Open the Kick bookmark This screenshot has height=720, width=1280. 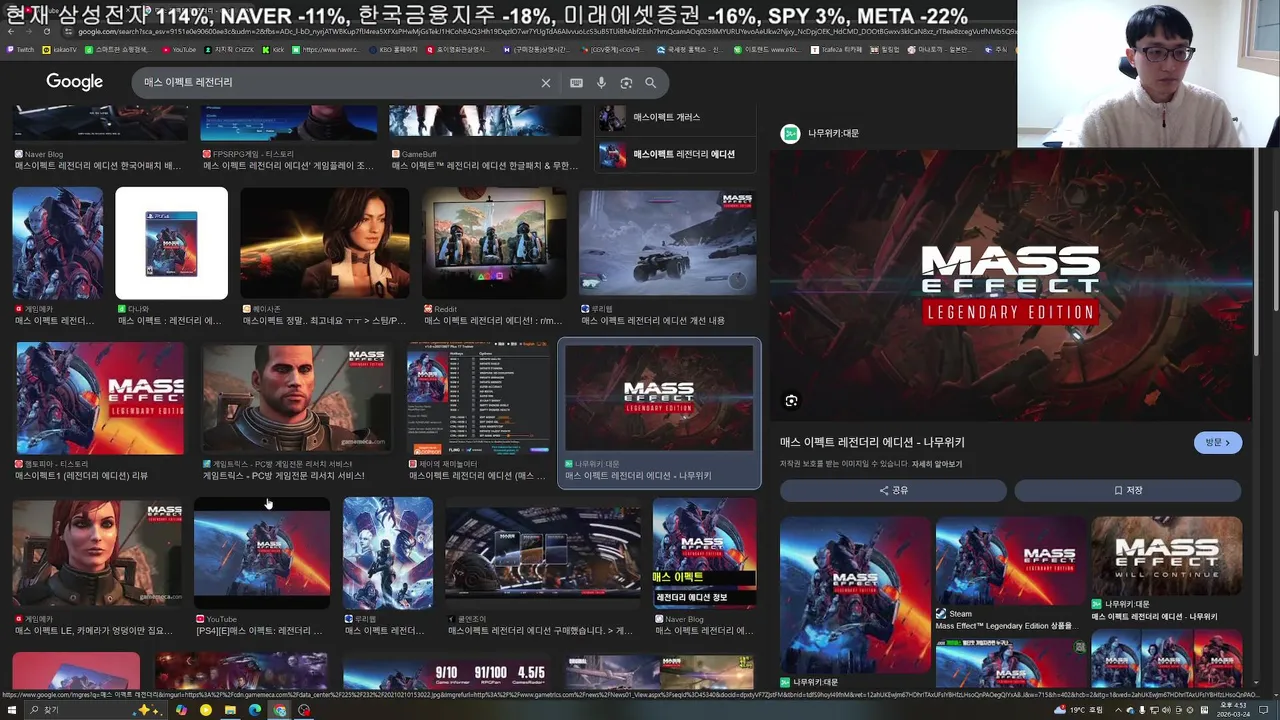pos(273,49)
